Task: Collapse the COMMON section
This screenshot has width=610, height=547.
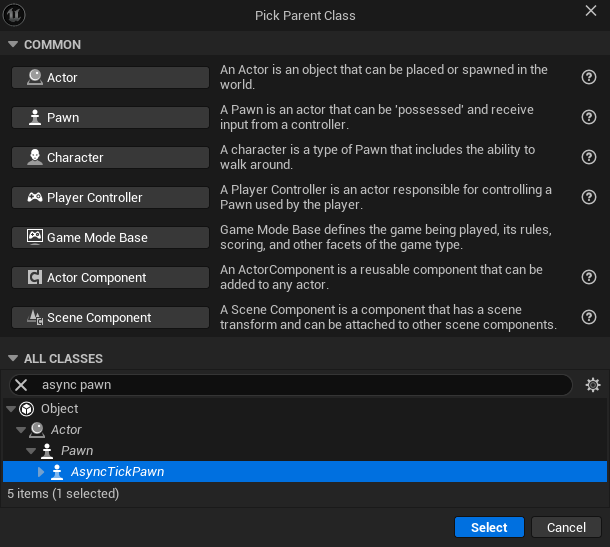Action: pos(13,44)
